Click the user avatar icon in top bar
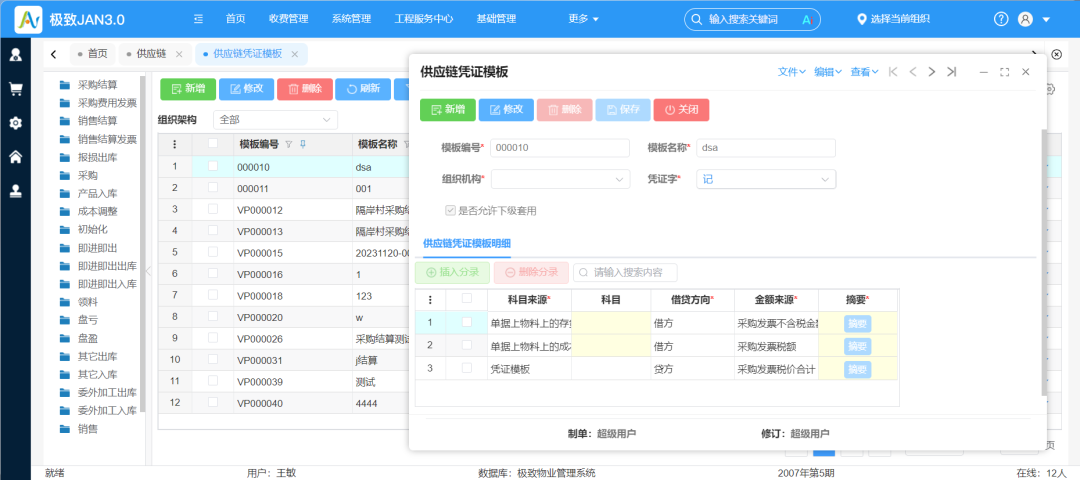This screenshot has height=480, width=1080. (1025, 19)
